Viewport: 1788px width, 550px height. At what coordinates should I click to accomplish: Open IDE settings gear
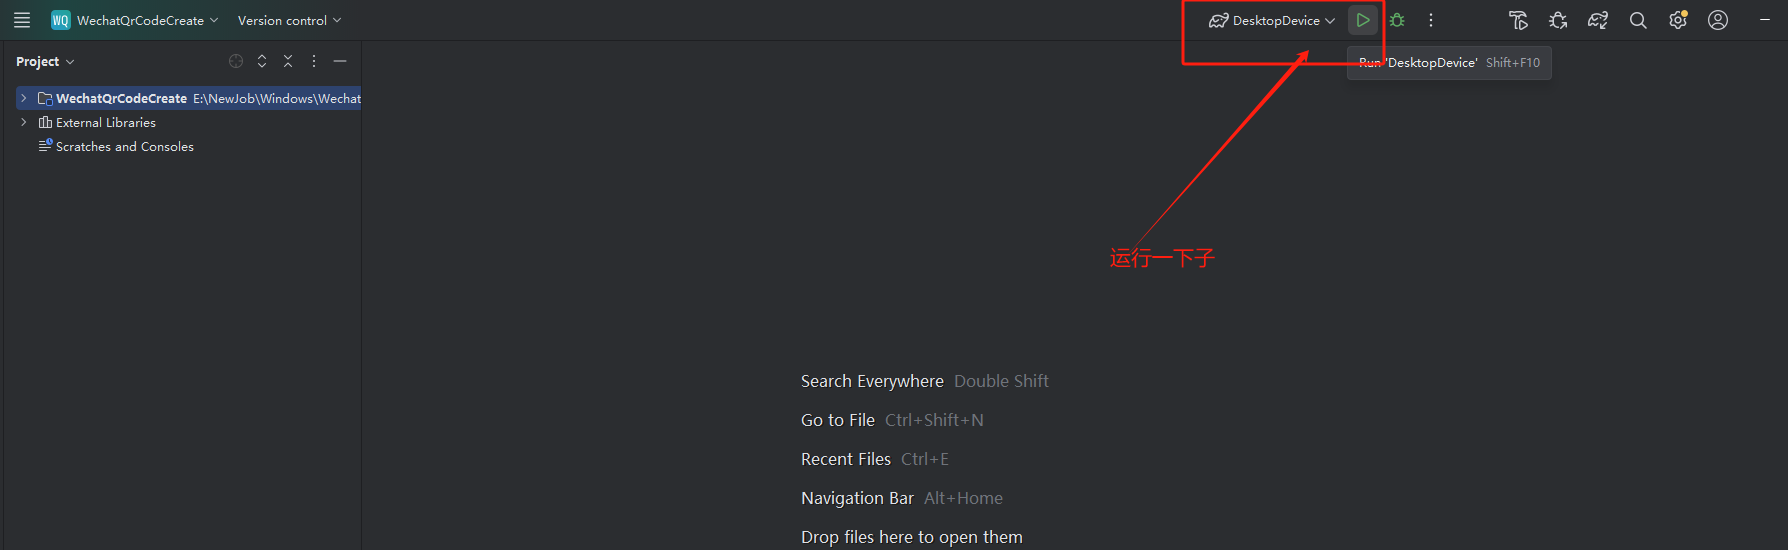[1678, 20]
